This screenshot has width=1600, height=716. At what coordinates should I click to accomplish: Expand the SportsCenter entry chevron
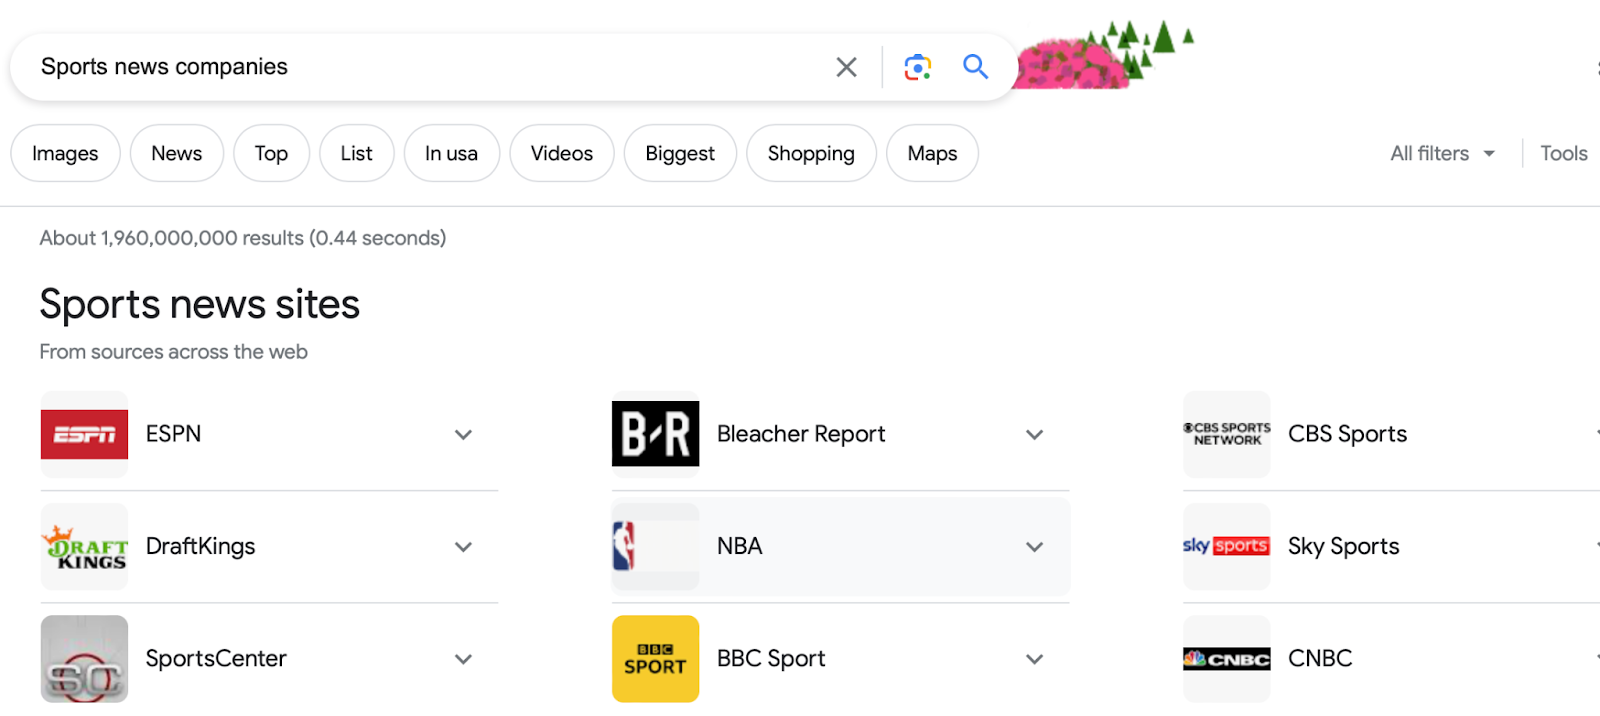(463, 658)
